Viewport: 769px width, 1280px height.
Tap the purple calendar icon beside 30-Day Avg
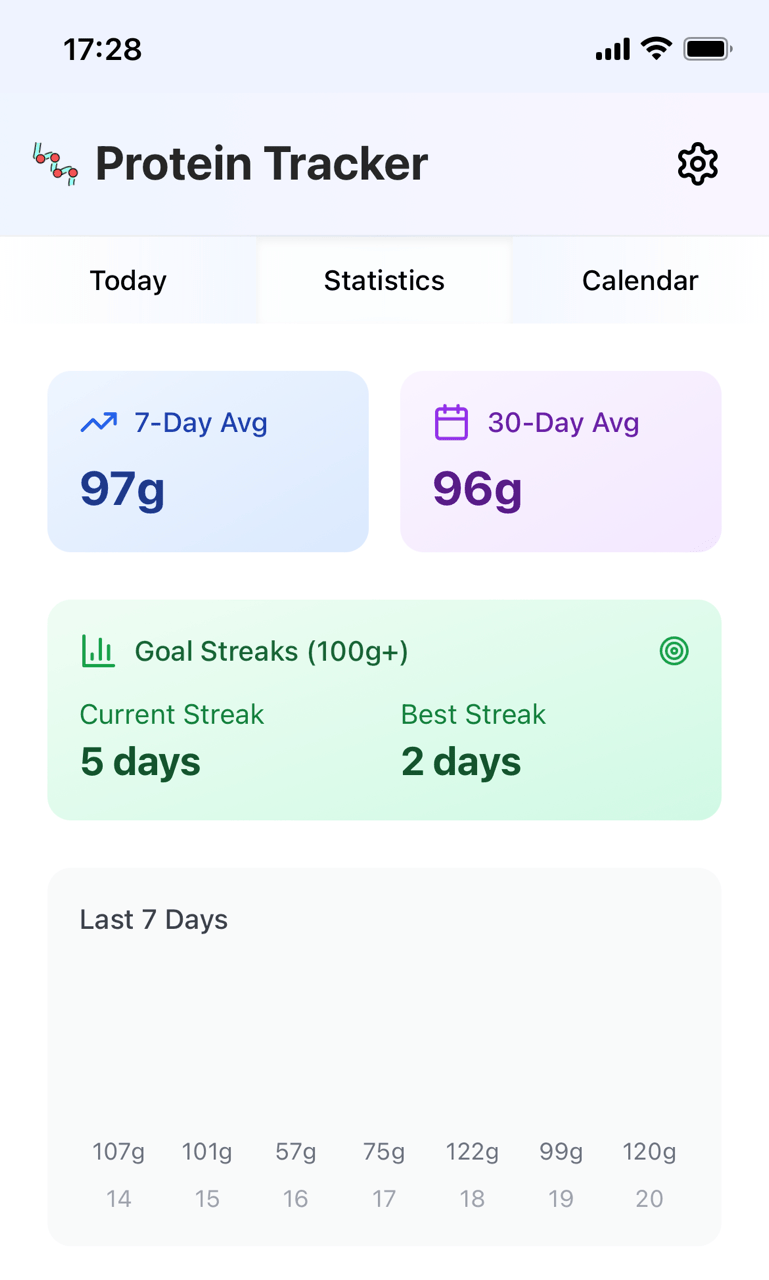(x=451, y=423)
